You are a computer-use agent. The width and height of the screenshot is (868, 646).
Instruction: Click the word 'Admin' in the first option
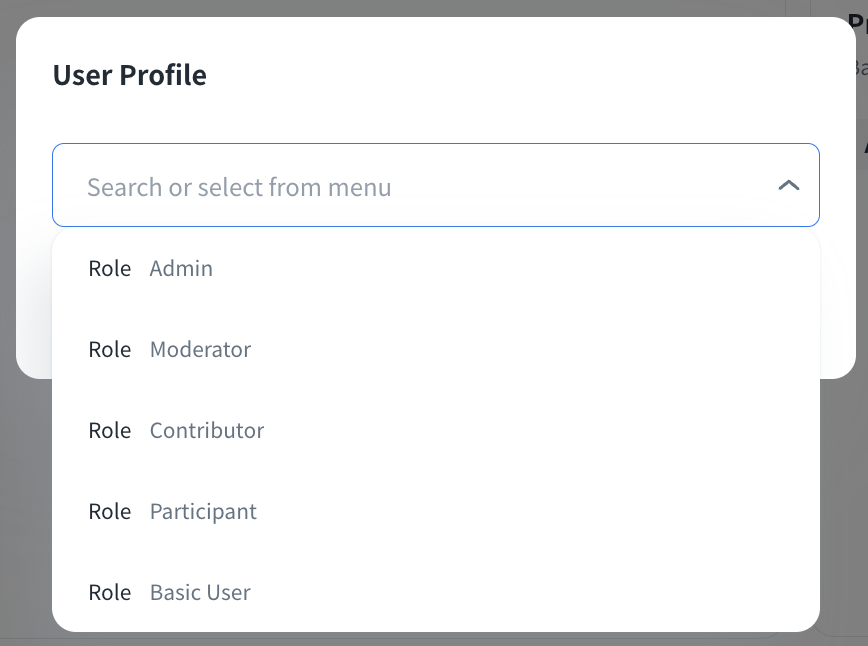pyautogui.click(x=181, y=269)
